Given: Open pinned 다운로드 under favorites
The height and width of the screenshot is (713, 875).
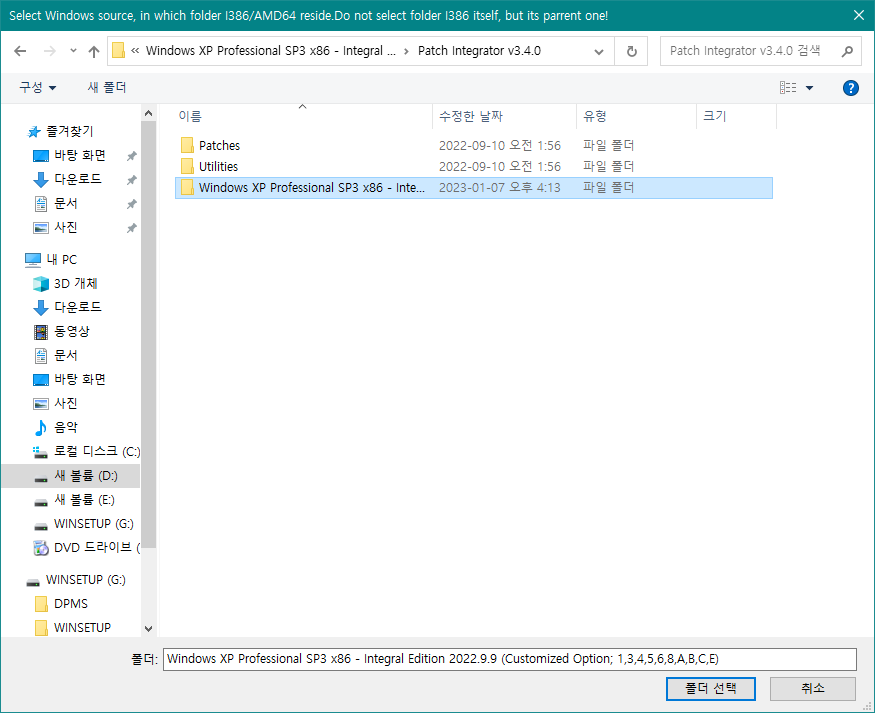Looking at the screenshot, I should click(68, 180).
